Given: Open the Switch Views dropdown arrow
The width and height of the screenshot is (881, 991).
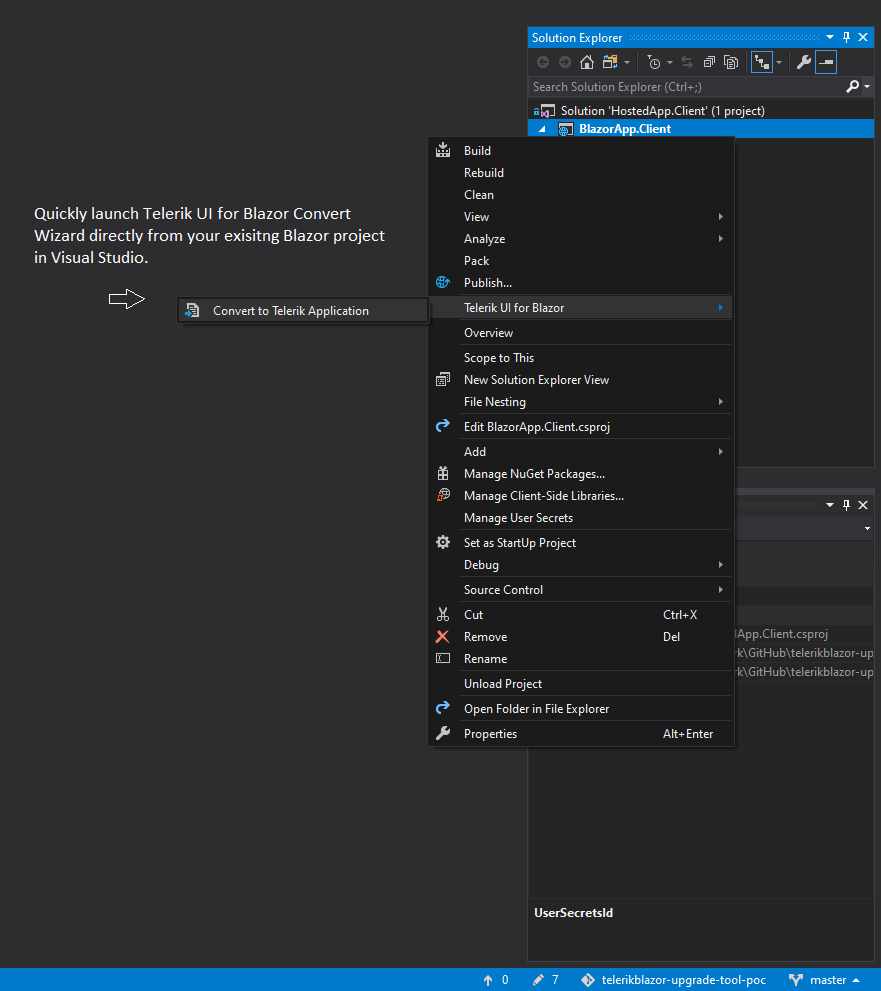Looking at the screenshot, I should click(627, 63).
